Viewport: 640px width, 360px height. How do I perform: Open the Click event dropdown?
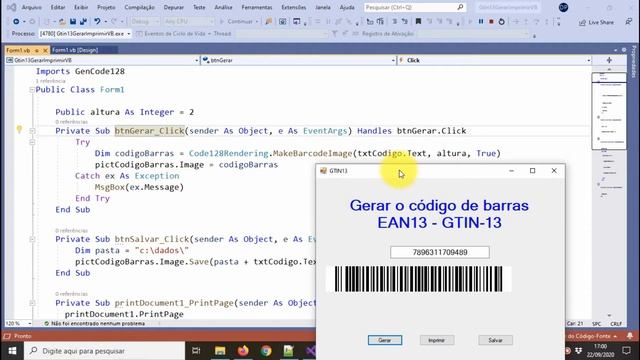point(494,60)
